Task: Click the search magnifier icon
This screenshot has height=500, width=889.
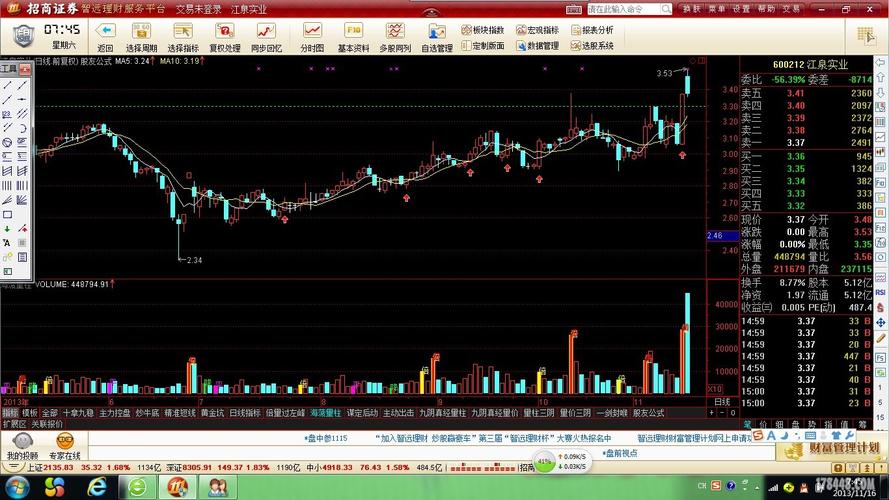Action: (x=666, y=9)
